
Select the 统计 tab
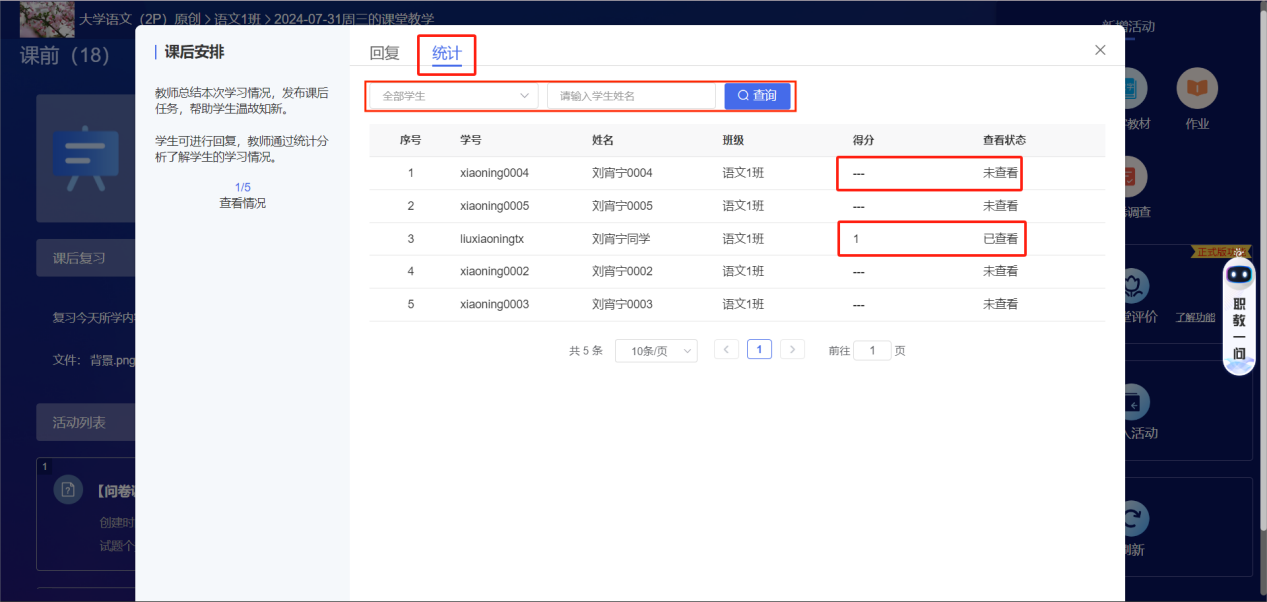[x=446, y=54]
